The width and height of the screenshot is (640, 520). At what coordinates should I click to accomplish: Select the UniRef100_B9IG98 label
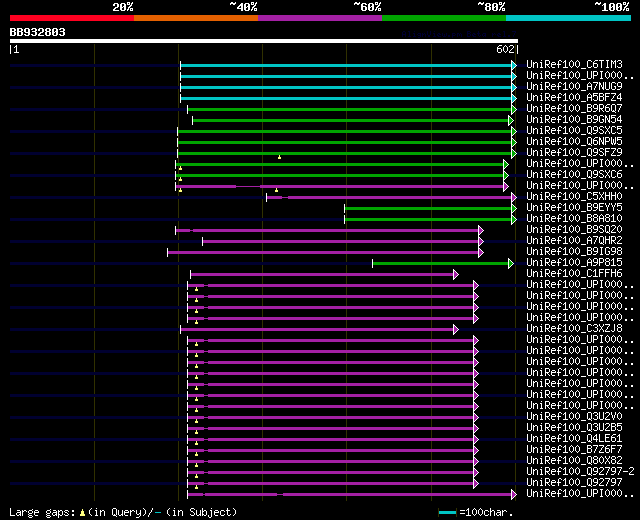point(574,252)
